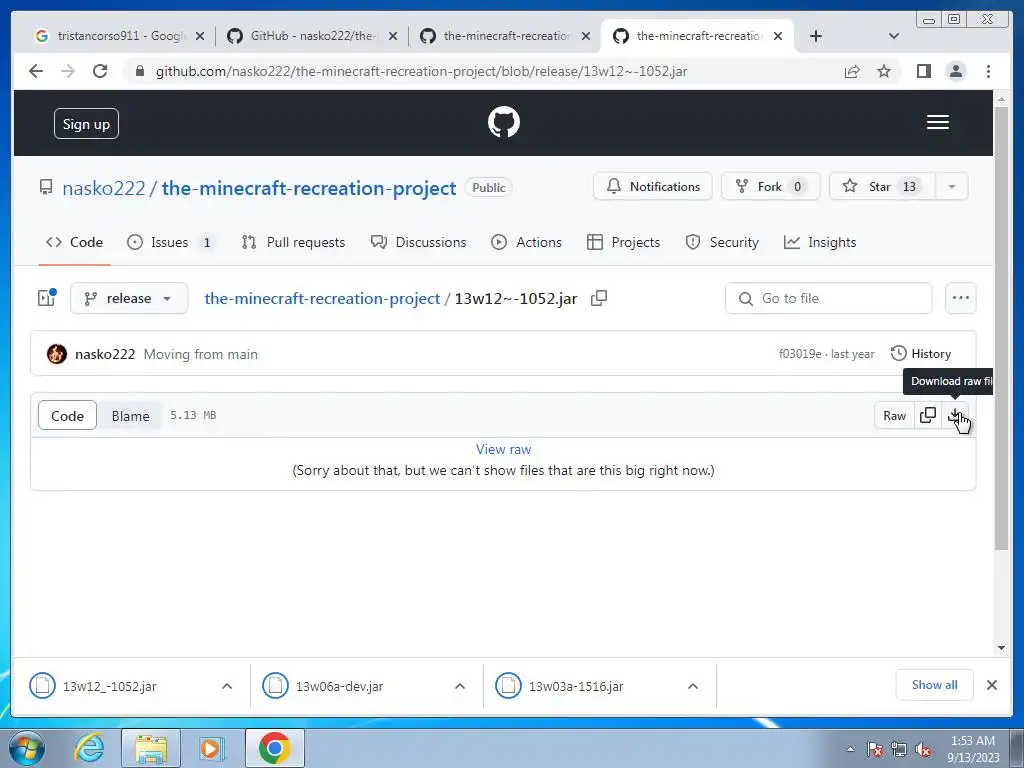The width and height of the screenshot is (1024, 768).
Task: Select the Code view toggle
Action: (x=67, y=415)
